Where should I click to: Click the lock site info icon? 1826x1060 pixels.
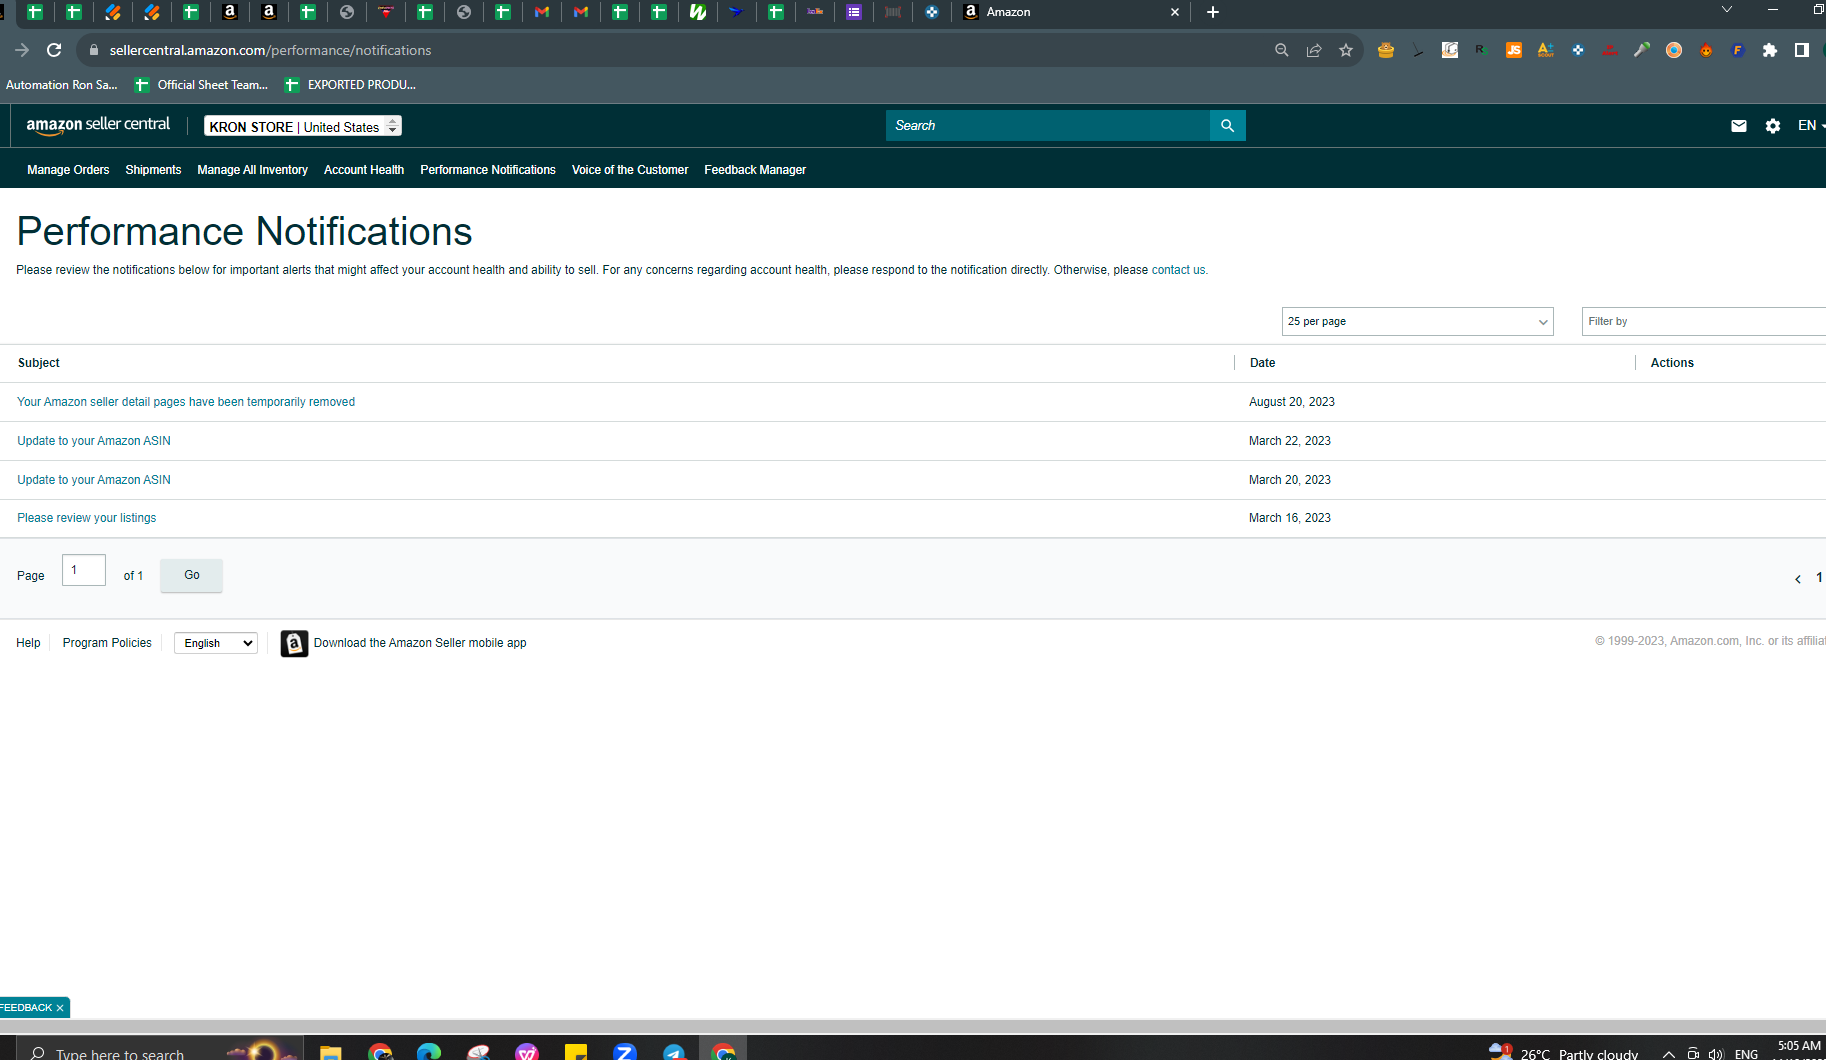[x=94, y=50]
